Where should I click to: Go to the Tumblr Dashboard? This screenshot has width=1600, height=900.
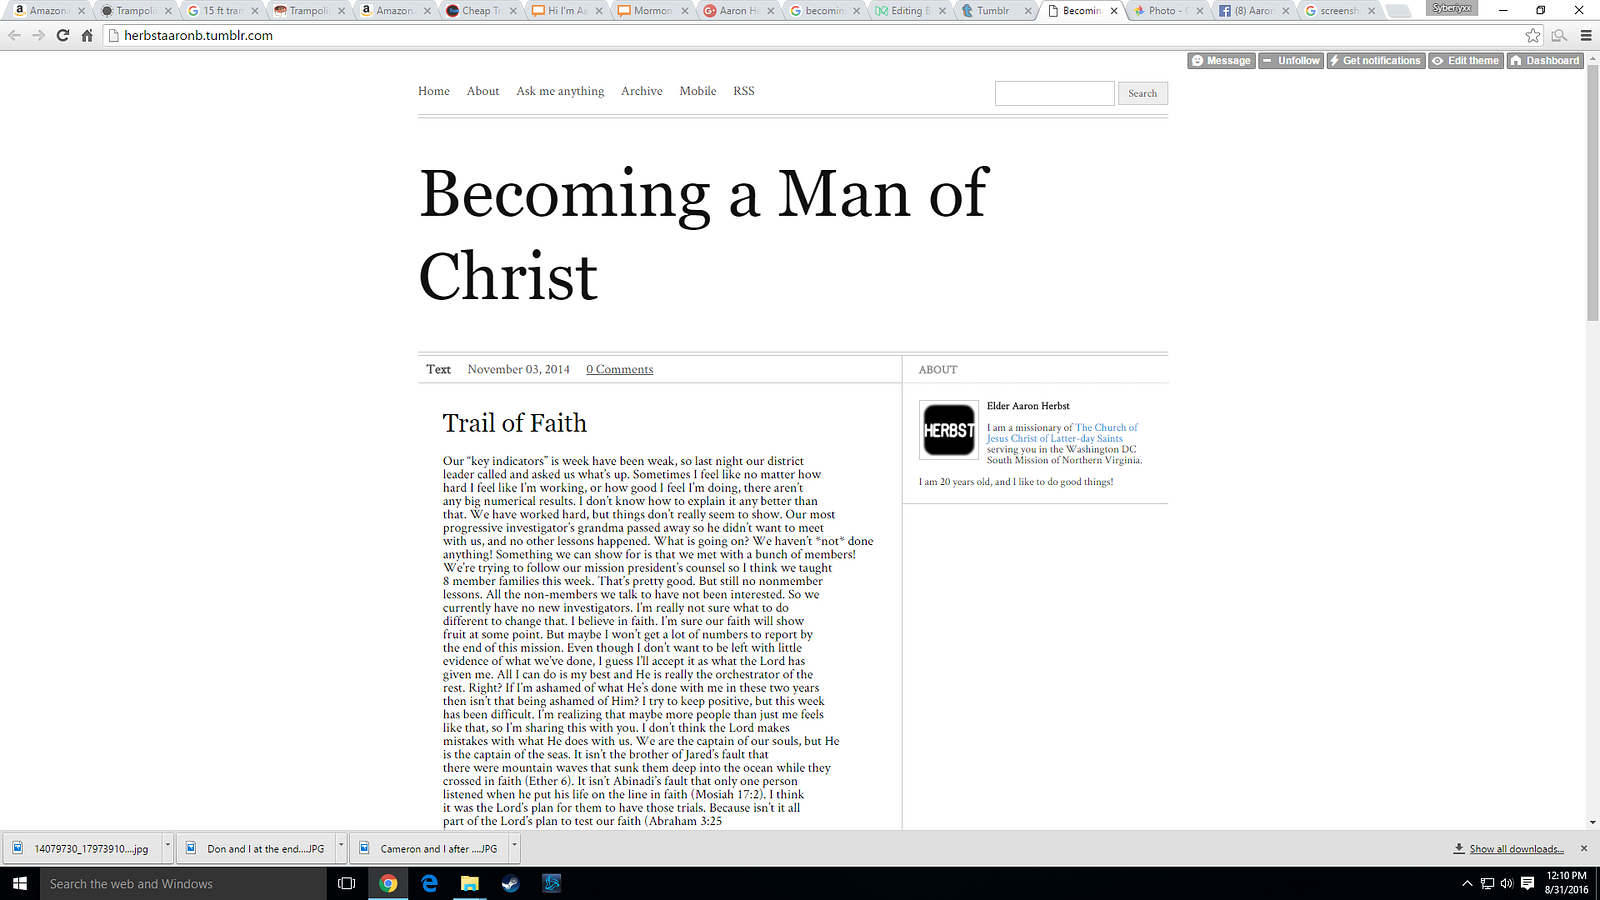(x=1545, y=61)
